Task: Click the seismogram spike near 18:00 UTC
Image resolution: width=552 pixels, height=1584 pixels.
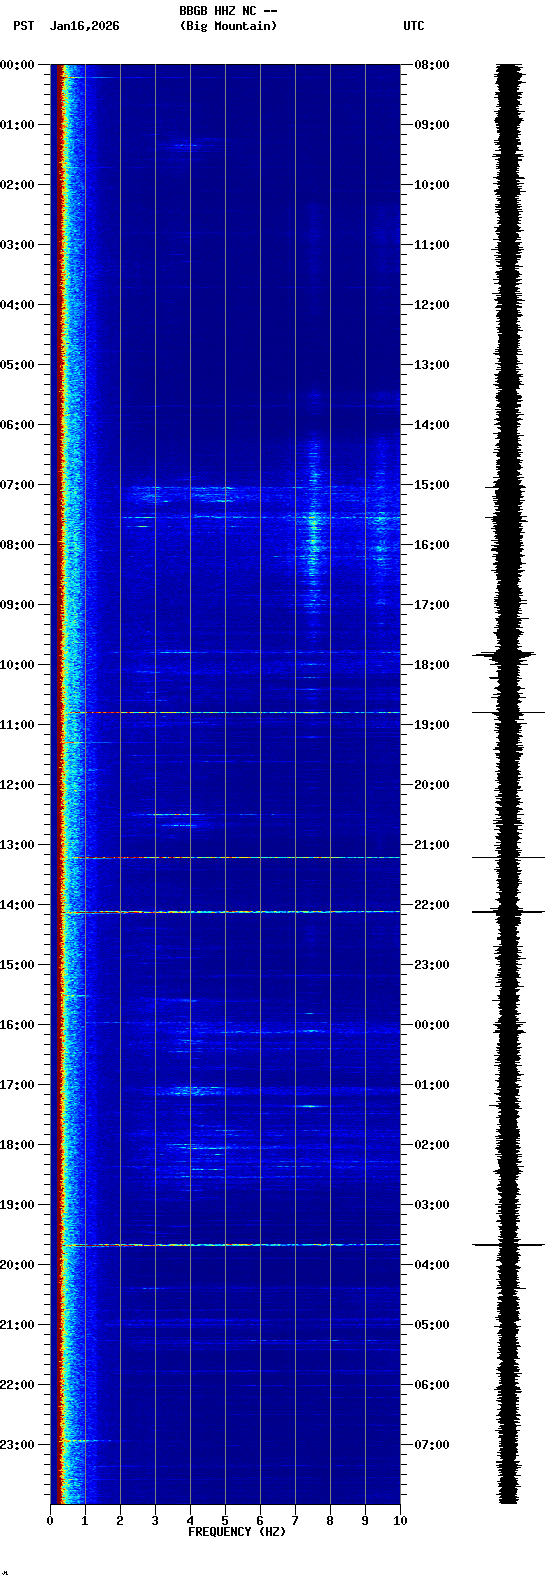Action: [505, 655]
